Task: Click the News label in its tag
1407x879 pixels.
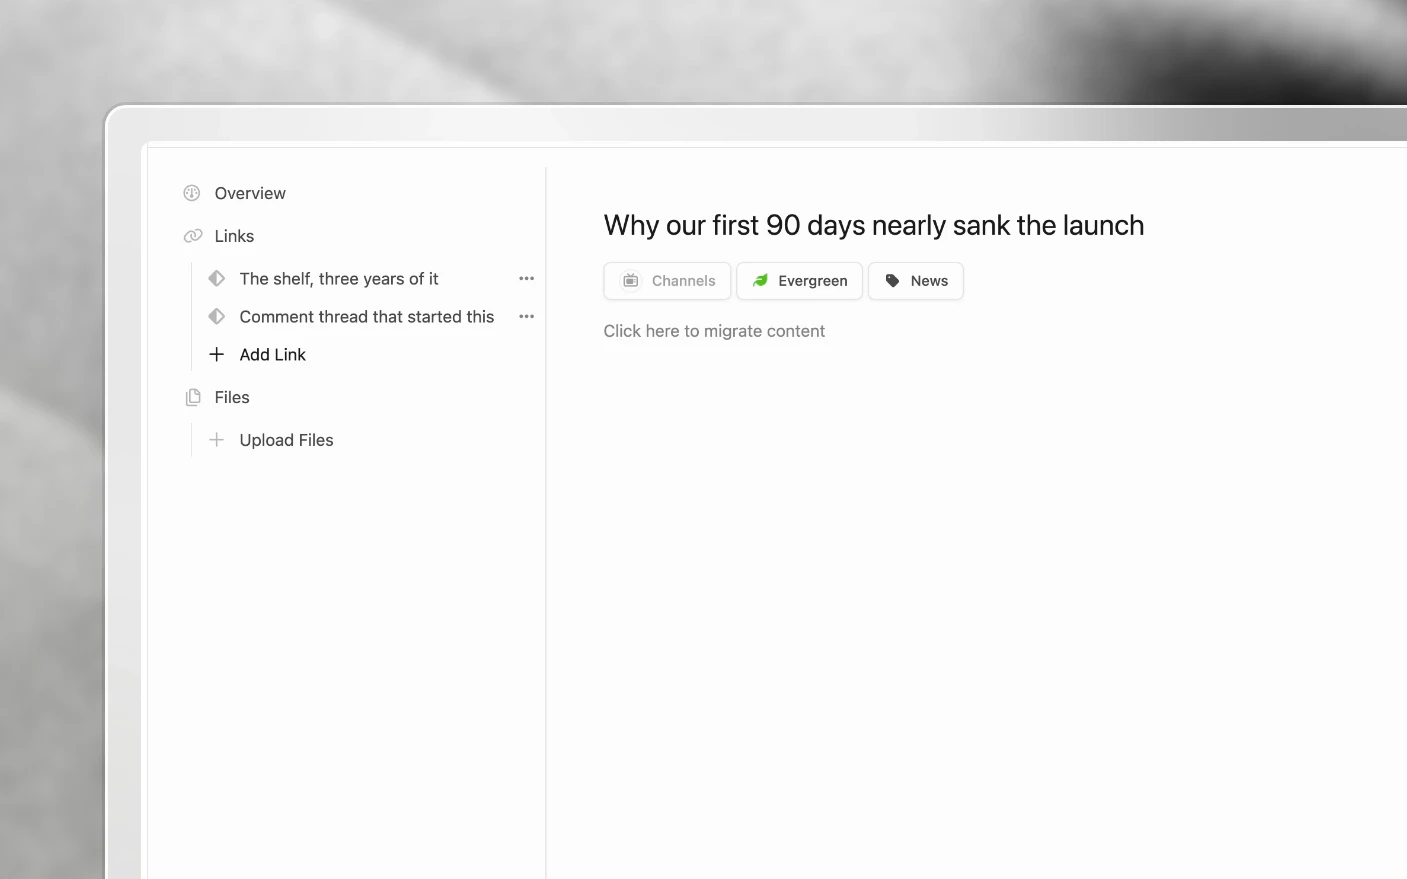Action: 929,281
